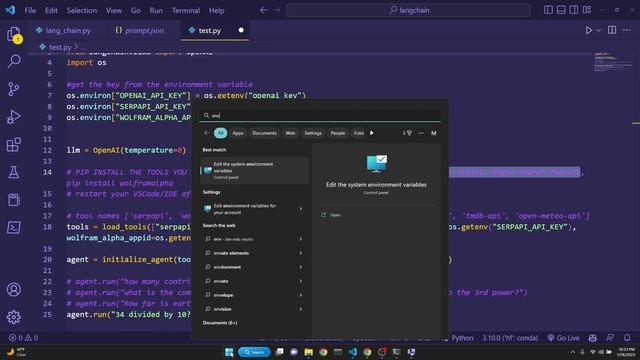Open the Run menu

coord(156,10)
